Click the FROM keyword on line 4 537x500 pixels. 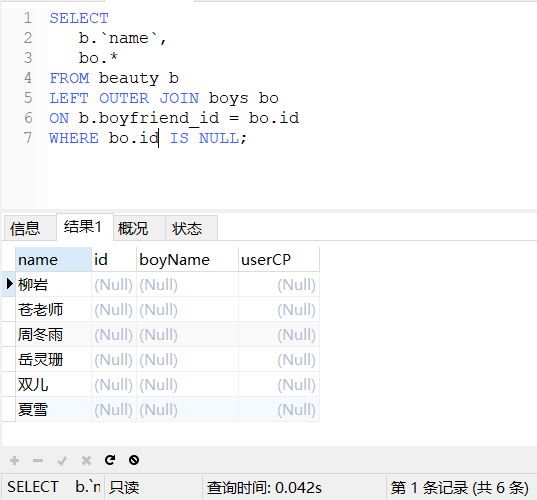(69, 78)
